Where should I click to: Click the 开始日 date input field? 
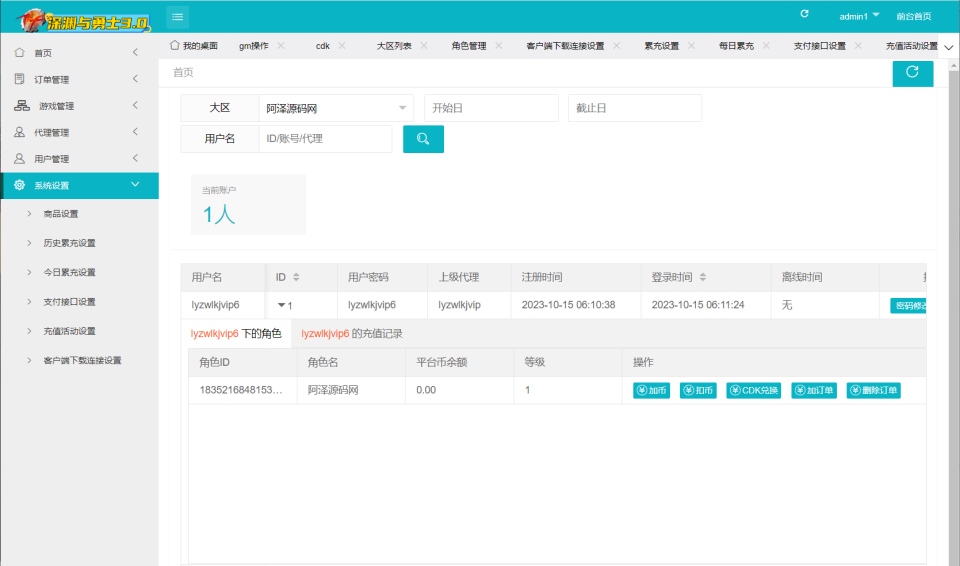(x=492, y=108)
